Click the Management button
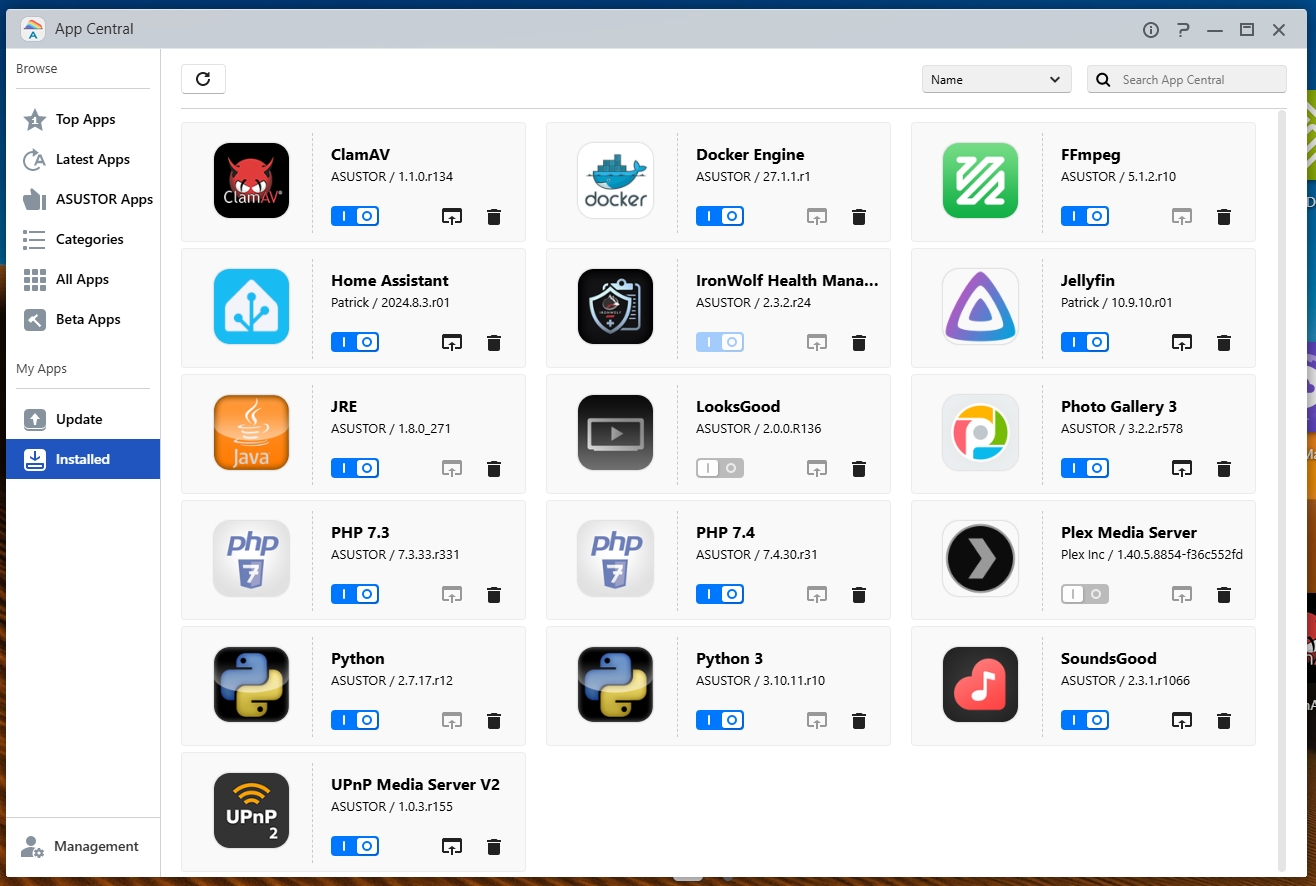This screenshot has height=886, width=1316. point(96,846)
